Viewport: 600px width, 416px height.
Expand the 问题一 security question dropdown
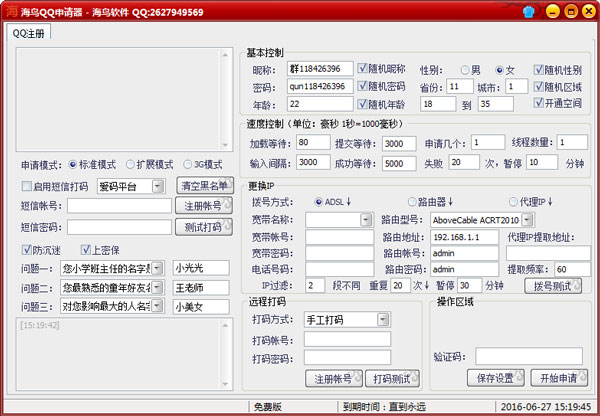[158, 268]
